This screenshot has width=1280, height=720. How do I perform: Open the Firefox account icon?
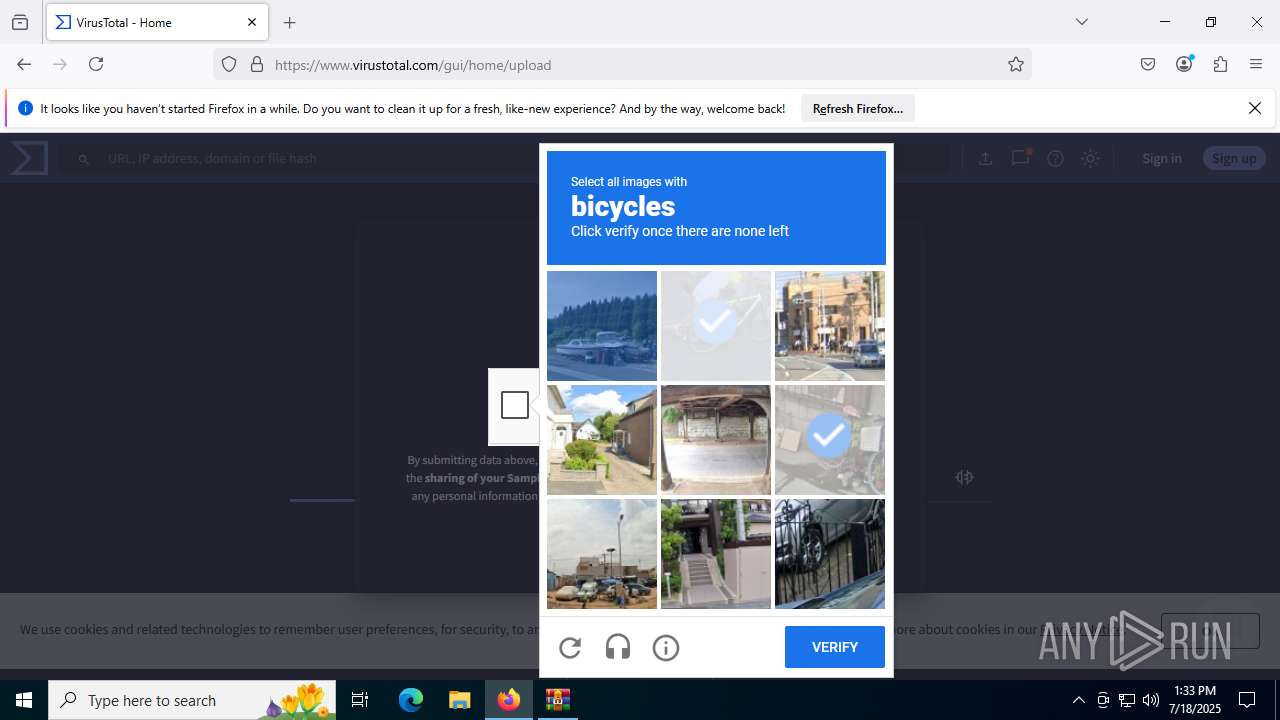1184,64
